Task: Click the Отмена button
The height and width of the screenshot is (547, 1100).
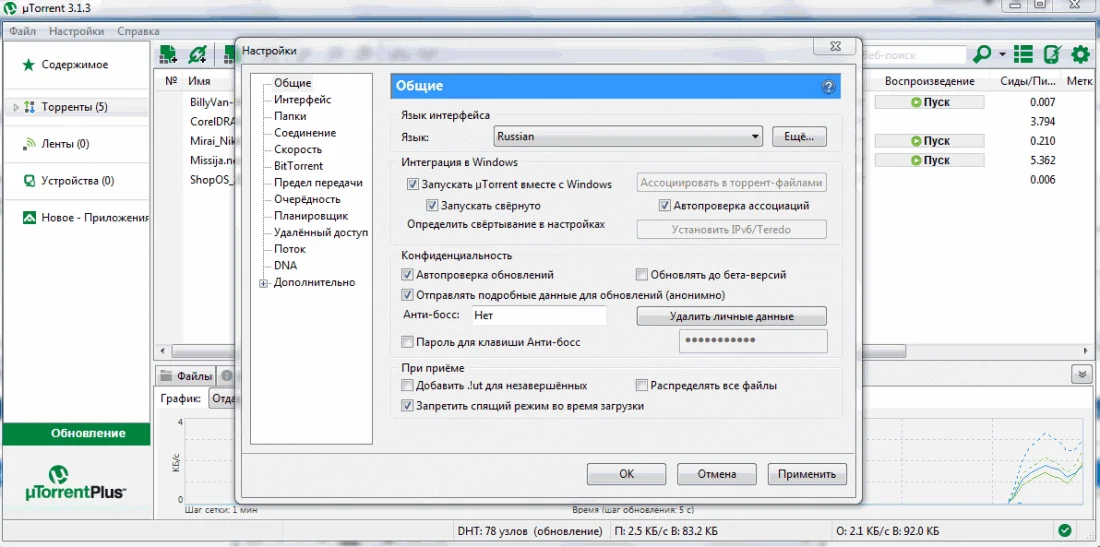Action: [717, 474]
